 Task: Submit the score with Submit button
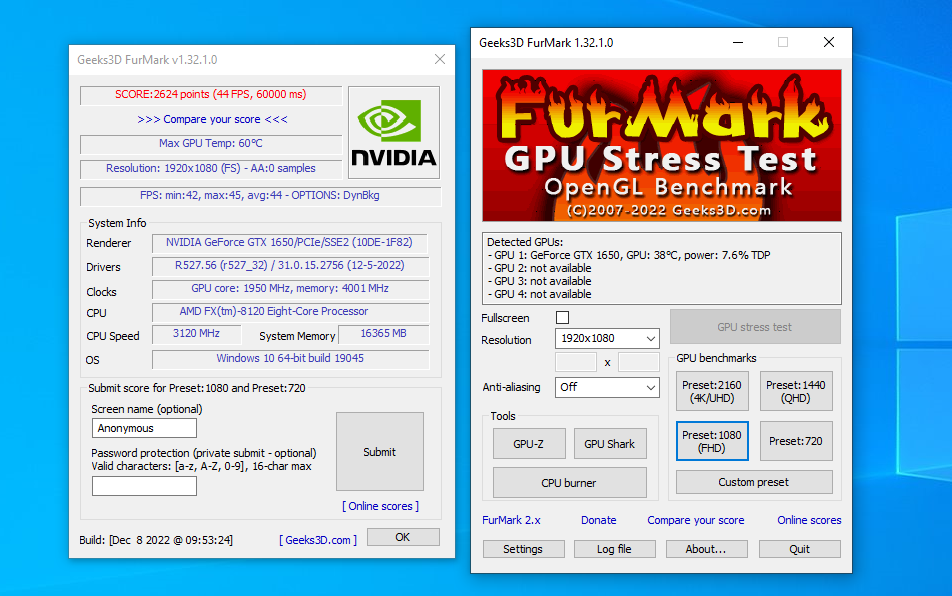click(x=380, y=452)
